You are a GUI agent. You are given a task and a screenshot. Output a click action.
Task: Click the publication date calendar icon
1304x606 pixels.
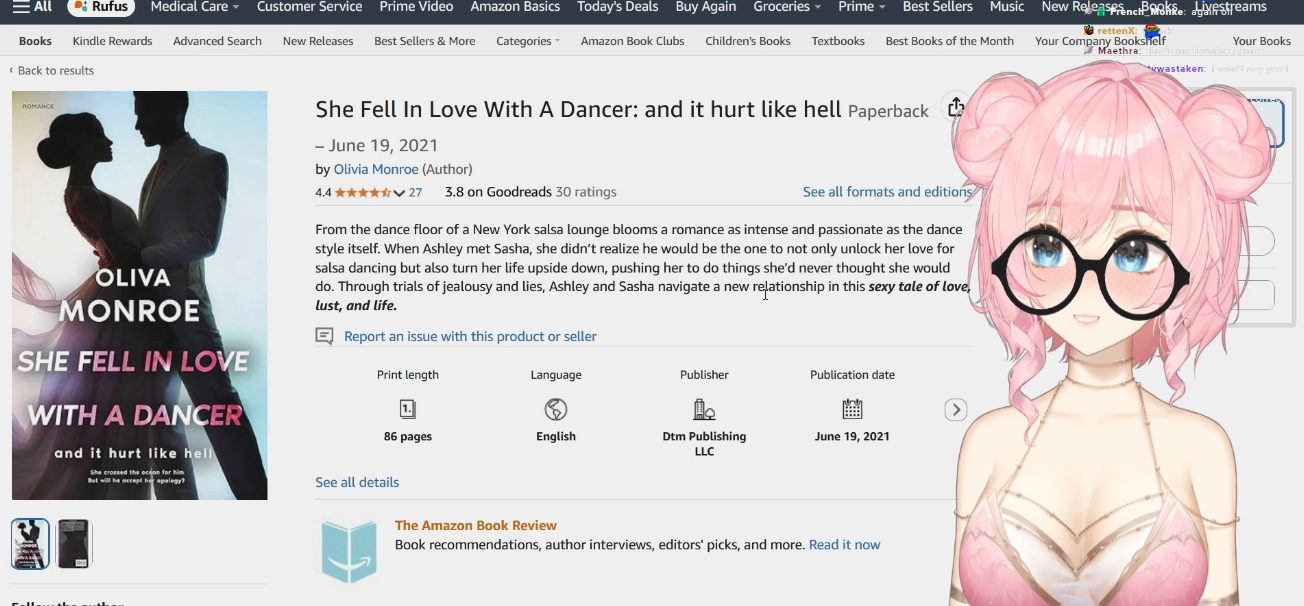point(852,409)
